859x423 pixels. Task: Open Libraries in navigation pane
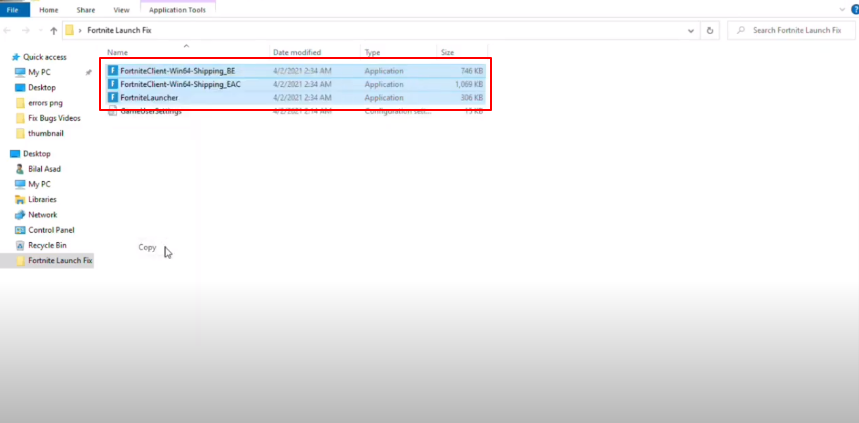pyautogui.click(x=42, y=199)
